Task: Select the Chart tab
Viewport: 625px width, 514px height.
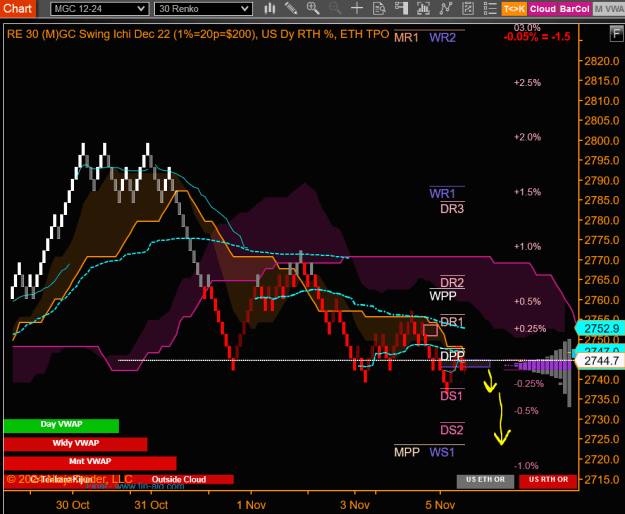Action: 18,8
